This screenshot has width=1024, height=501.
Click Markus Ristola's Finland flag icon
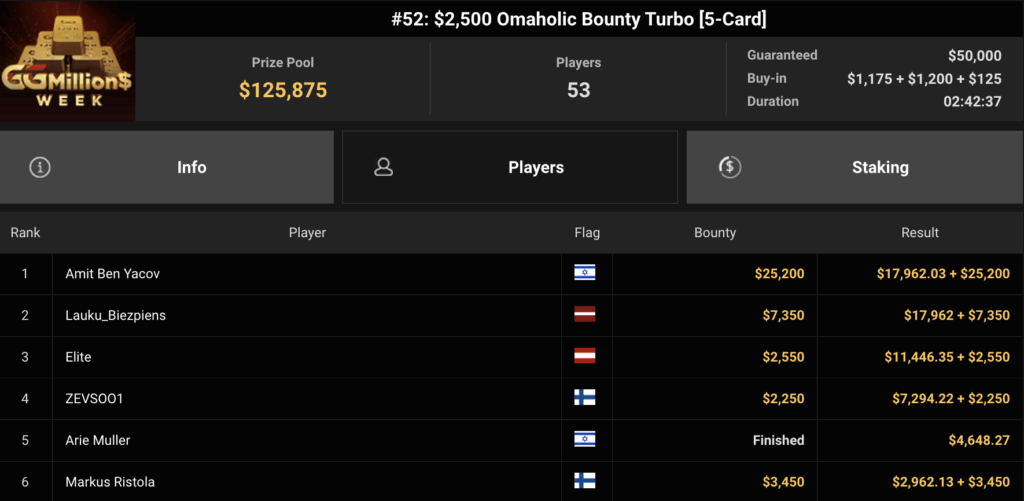(584, 482)
